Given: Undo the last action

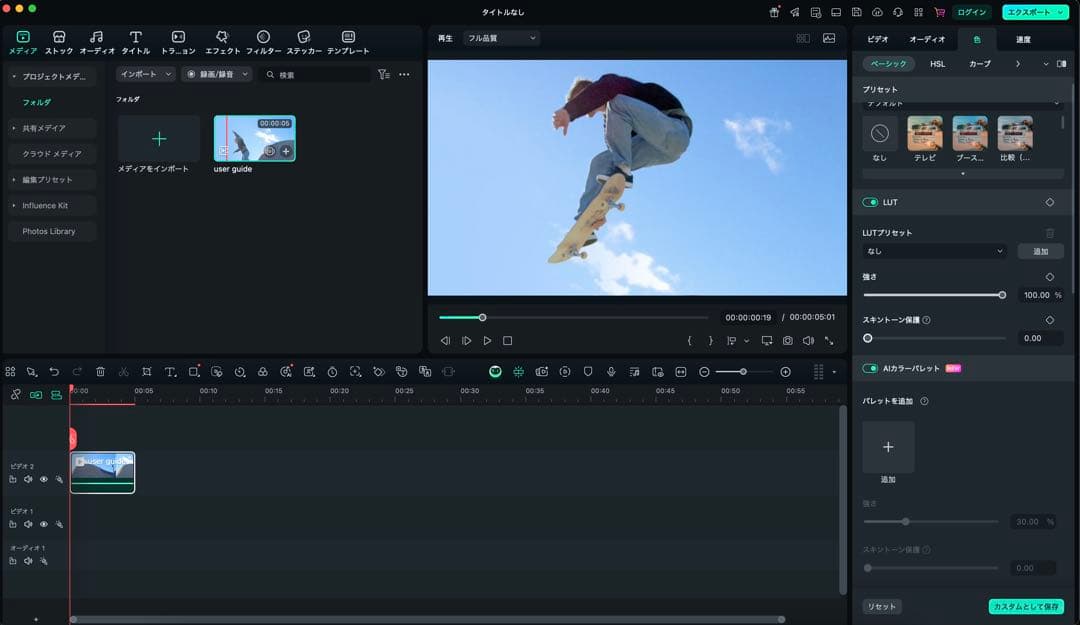Looking at the screenshot, I should [x=55, y=371].
